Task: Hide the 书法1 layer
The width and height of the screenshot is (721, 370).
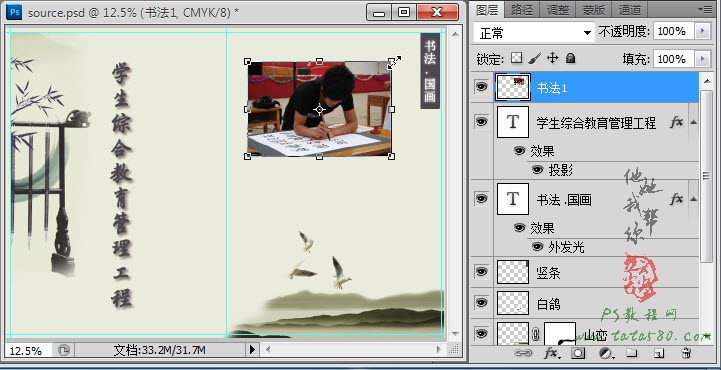Action: click(x=481, y=86)
